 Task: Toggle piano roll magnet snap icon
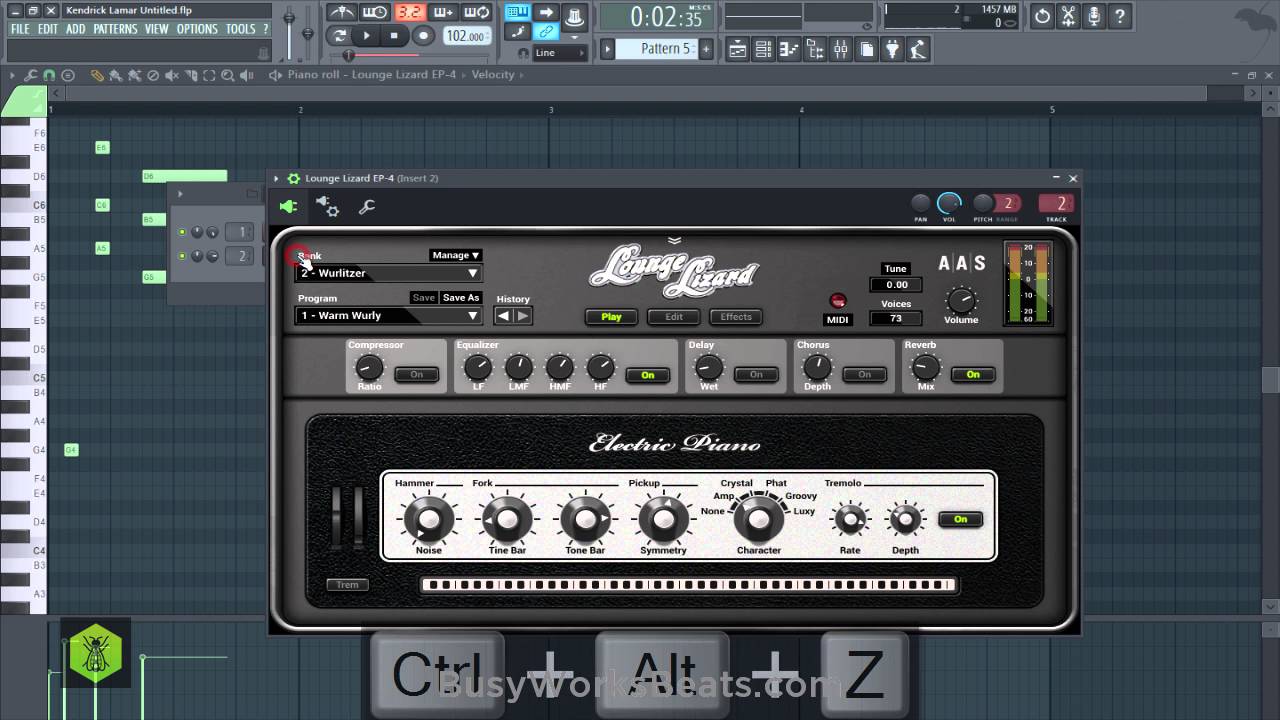(49, 75)
